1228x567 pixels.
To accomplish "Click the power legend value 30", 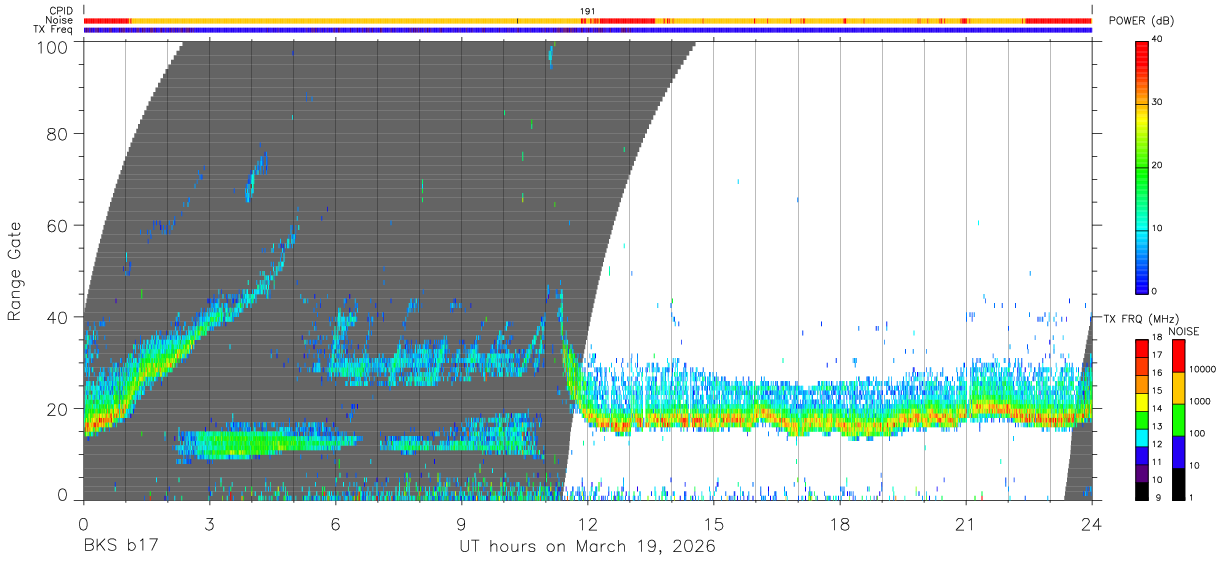I will click(1159, 103).
